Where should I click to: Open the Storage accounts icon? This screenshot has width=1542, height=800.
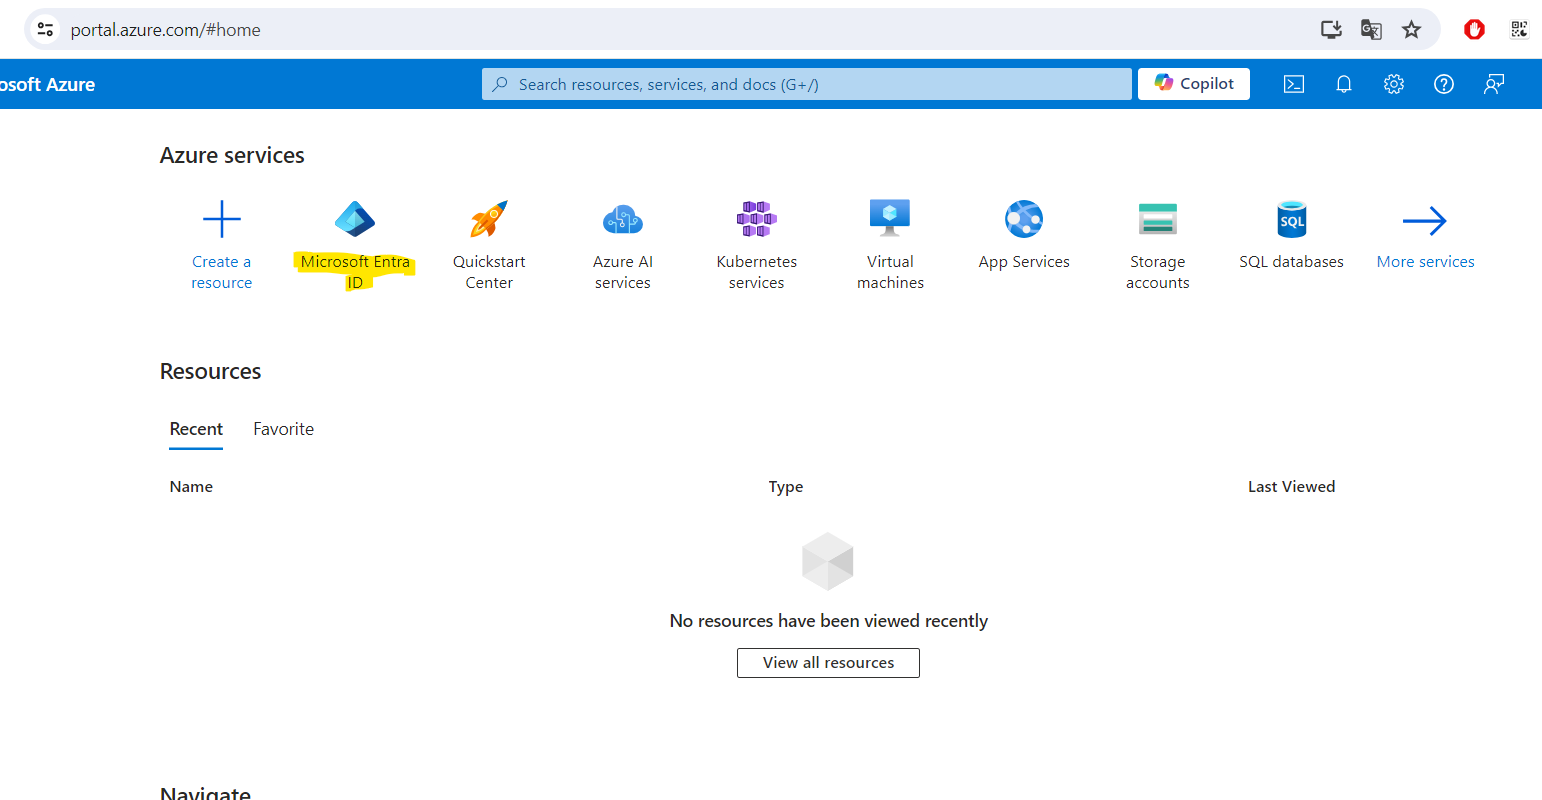tap(1158, 219)
